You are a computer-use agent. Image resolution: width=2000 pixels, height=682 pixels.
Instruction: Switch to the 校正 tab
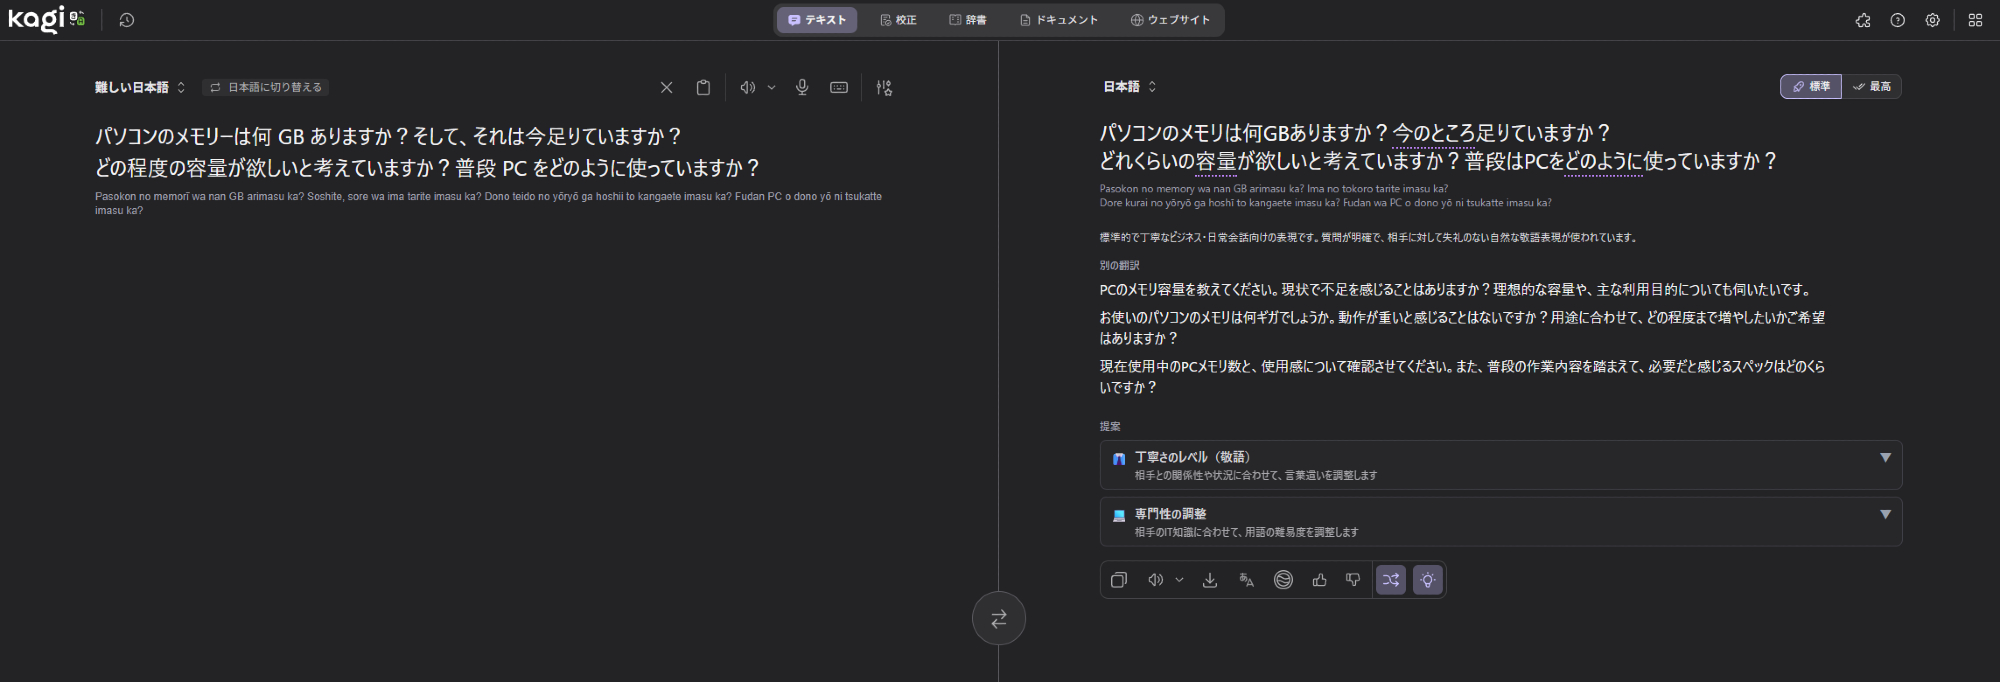[x=898, y=20]
